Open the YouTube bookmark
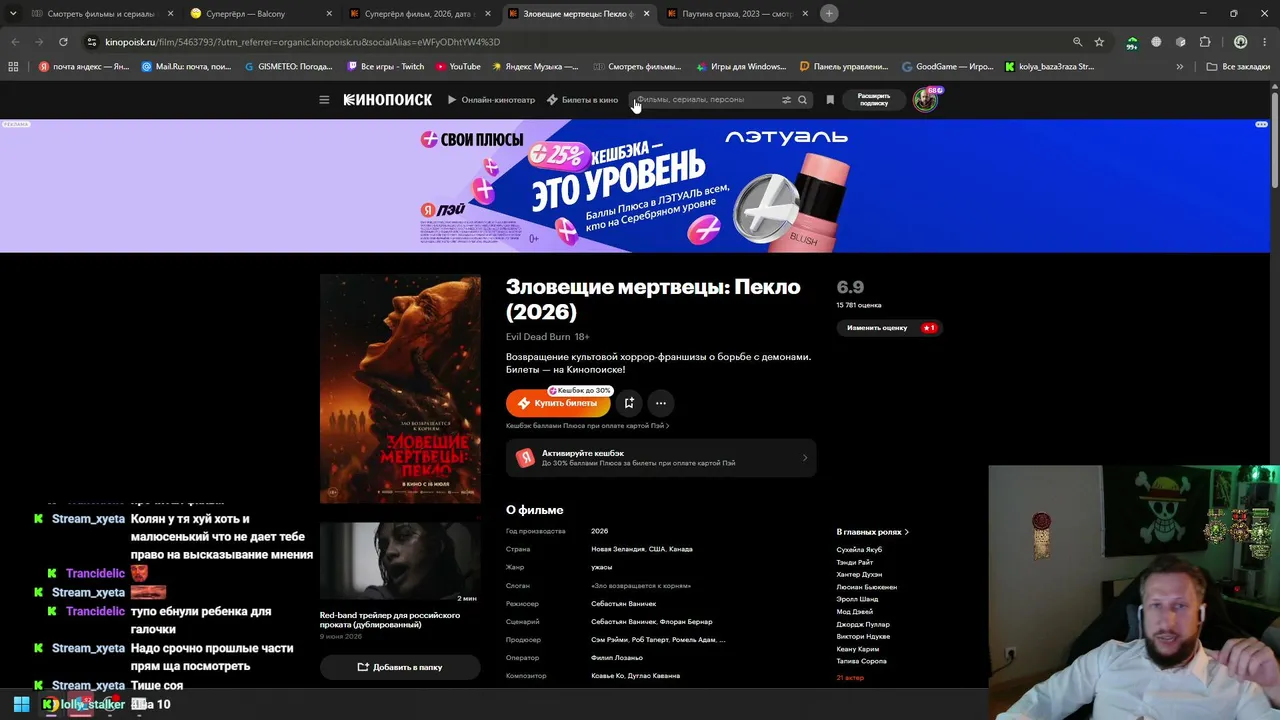The width and height of the screenshot is (1280, 720). [458, 67]
